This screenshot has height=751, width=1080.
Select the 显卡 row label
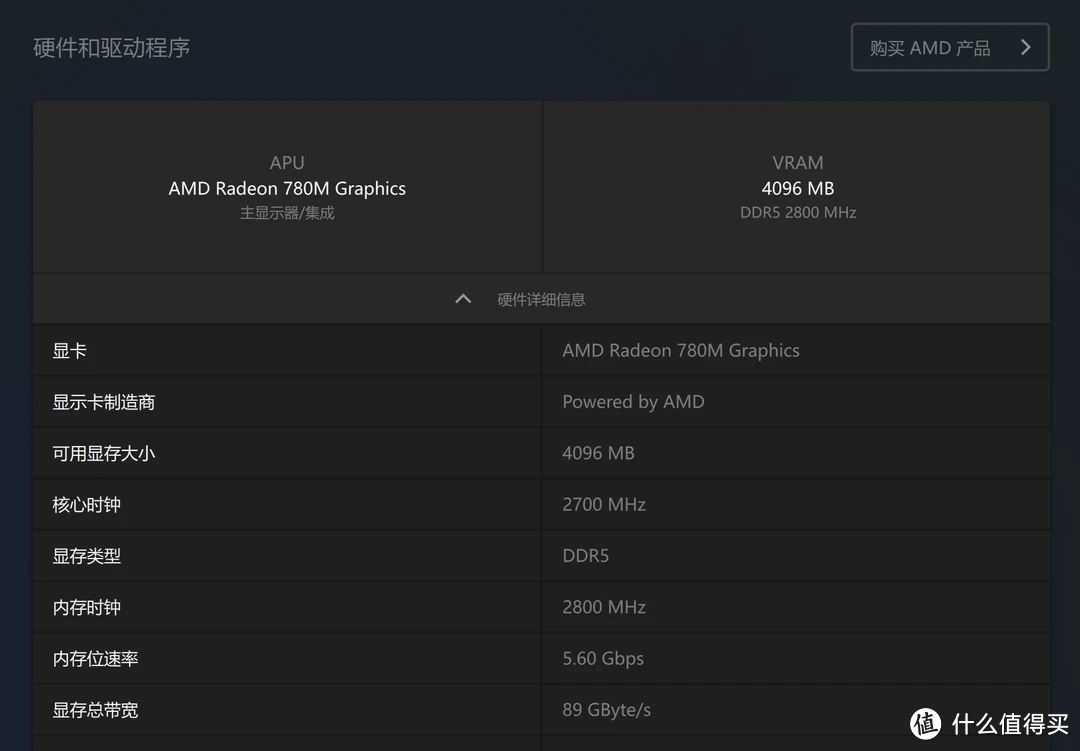point(70,351)
